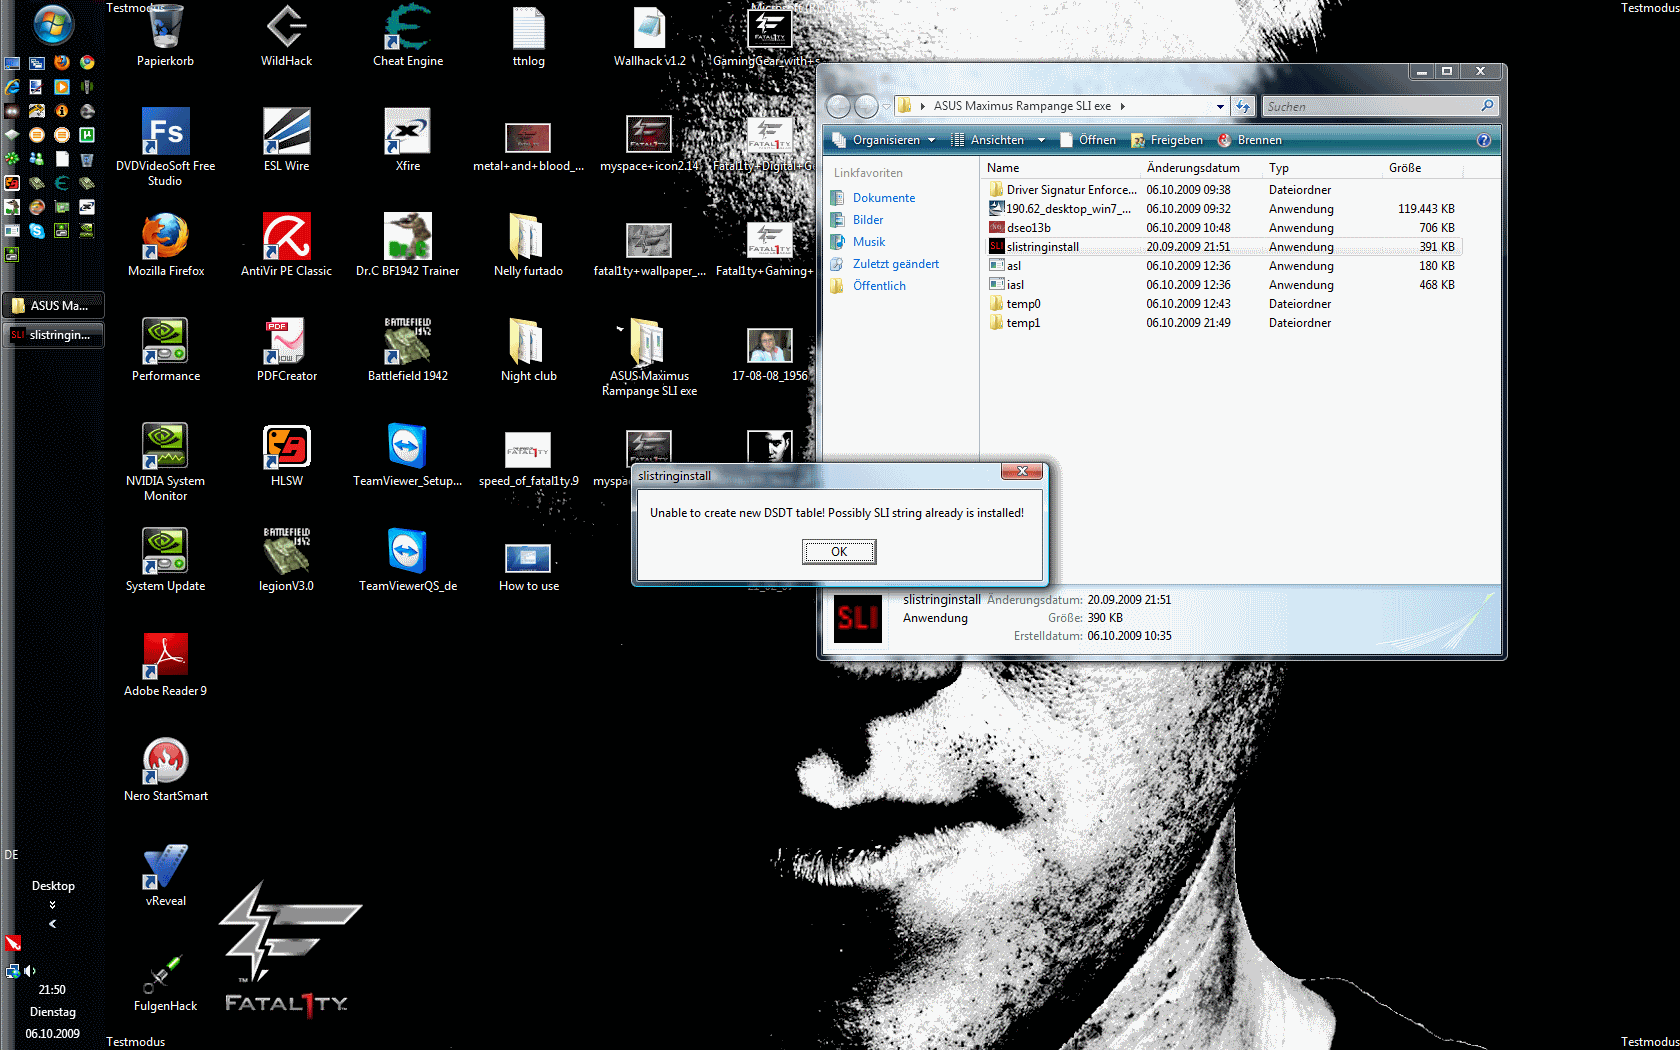This screenshot has width=1680, height=1050.
Task: Sort files by Name column header
Action: point(1062,168)
